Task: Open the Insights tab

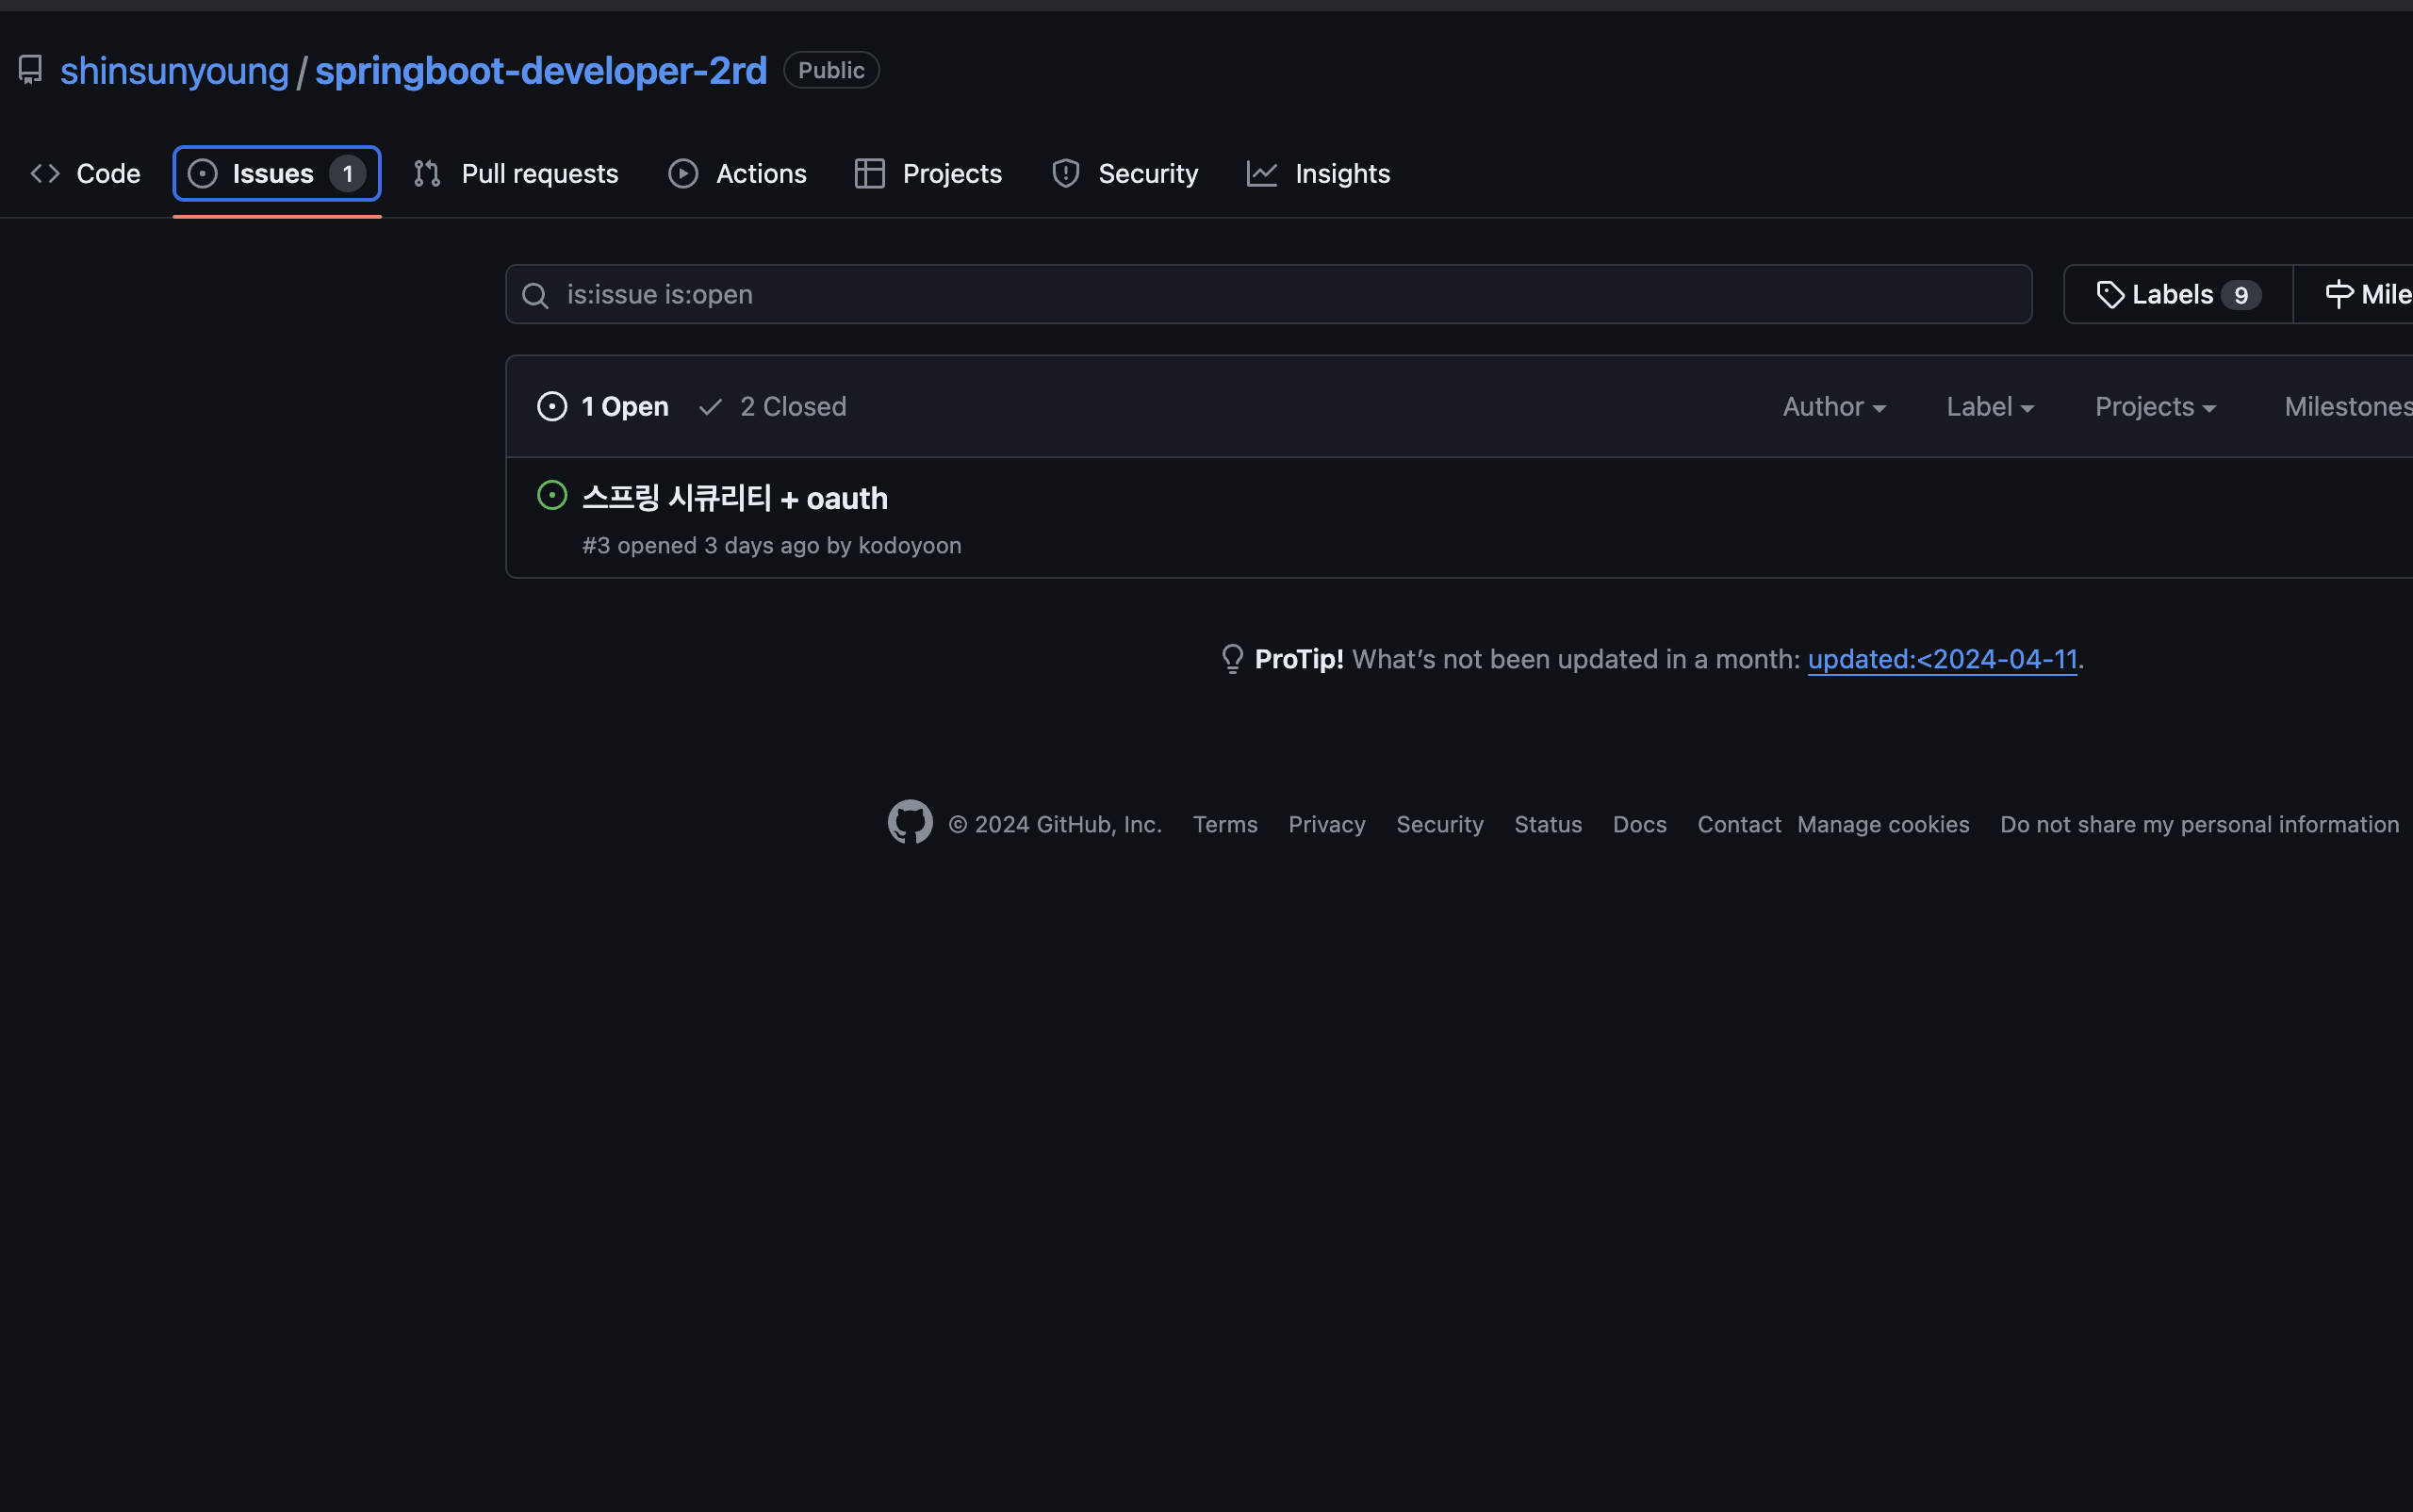Action: 1318,173
